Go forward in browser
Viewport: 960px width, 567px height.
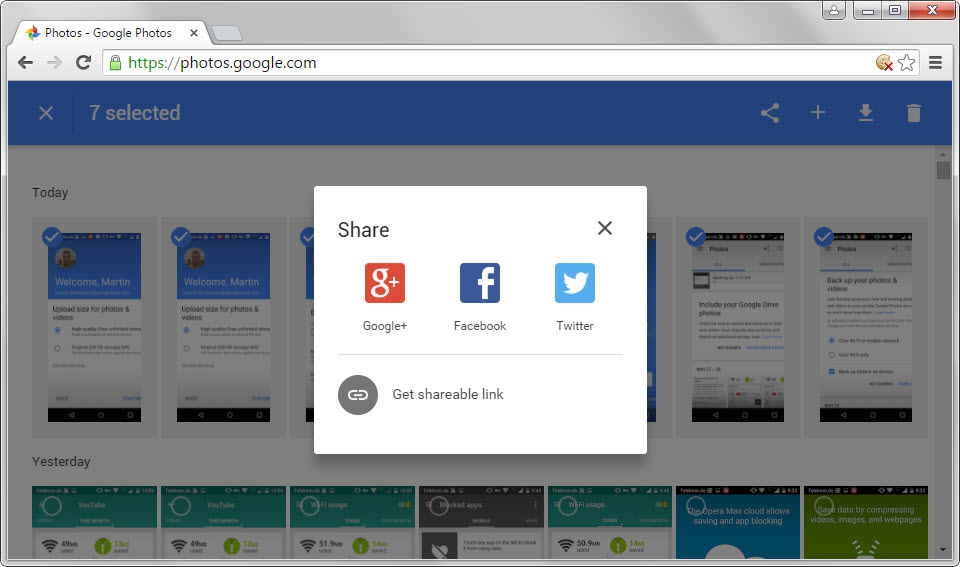tap(54, 62)
